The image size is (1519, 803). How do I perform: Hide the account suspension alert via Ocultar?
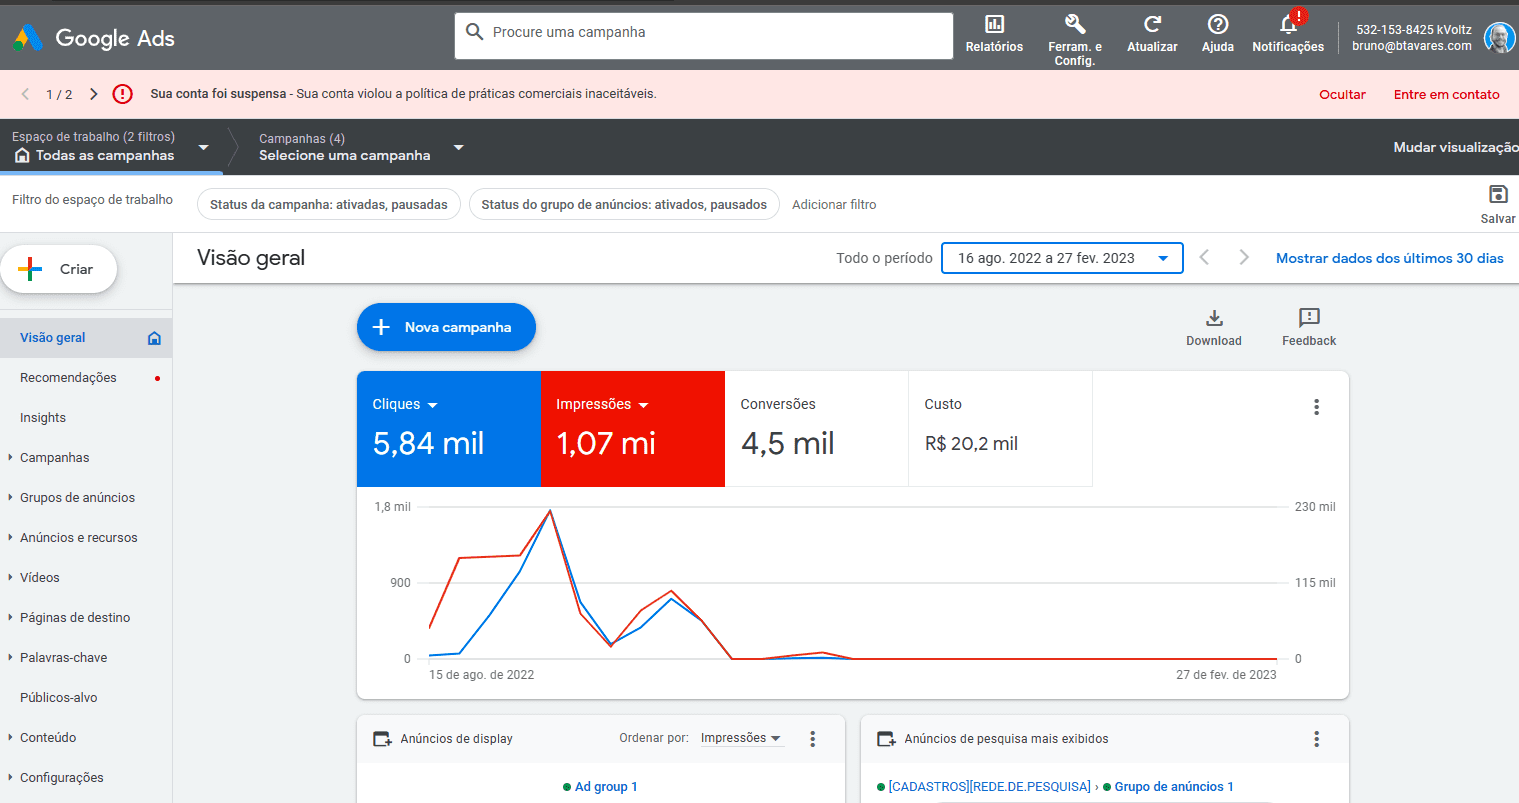pos(1342,95)
